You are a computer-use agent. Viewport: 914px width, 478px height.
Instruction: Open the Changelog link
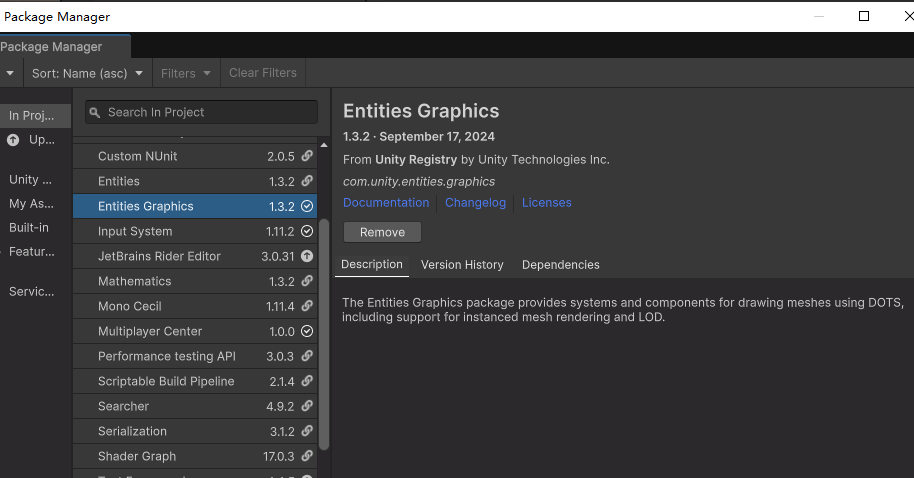[476, 203]
